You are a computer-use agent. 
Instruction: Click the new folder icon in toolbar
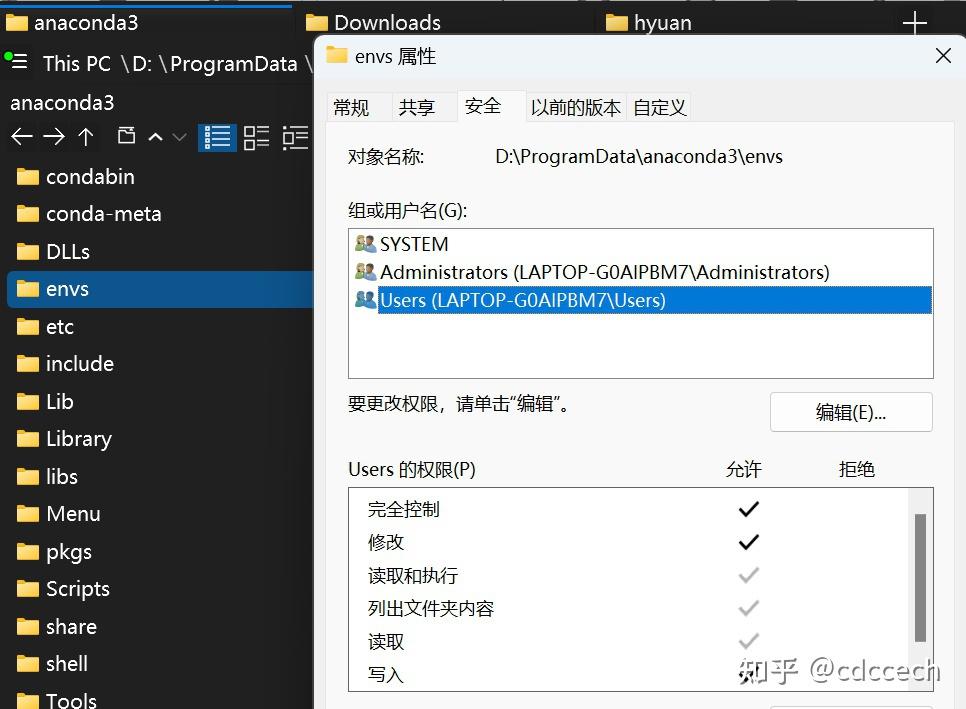[x=126, y=136]
